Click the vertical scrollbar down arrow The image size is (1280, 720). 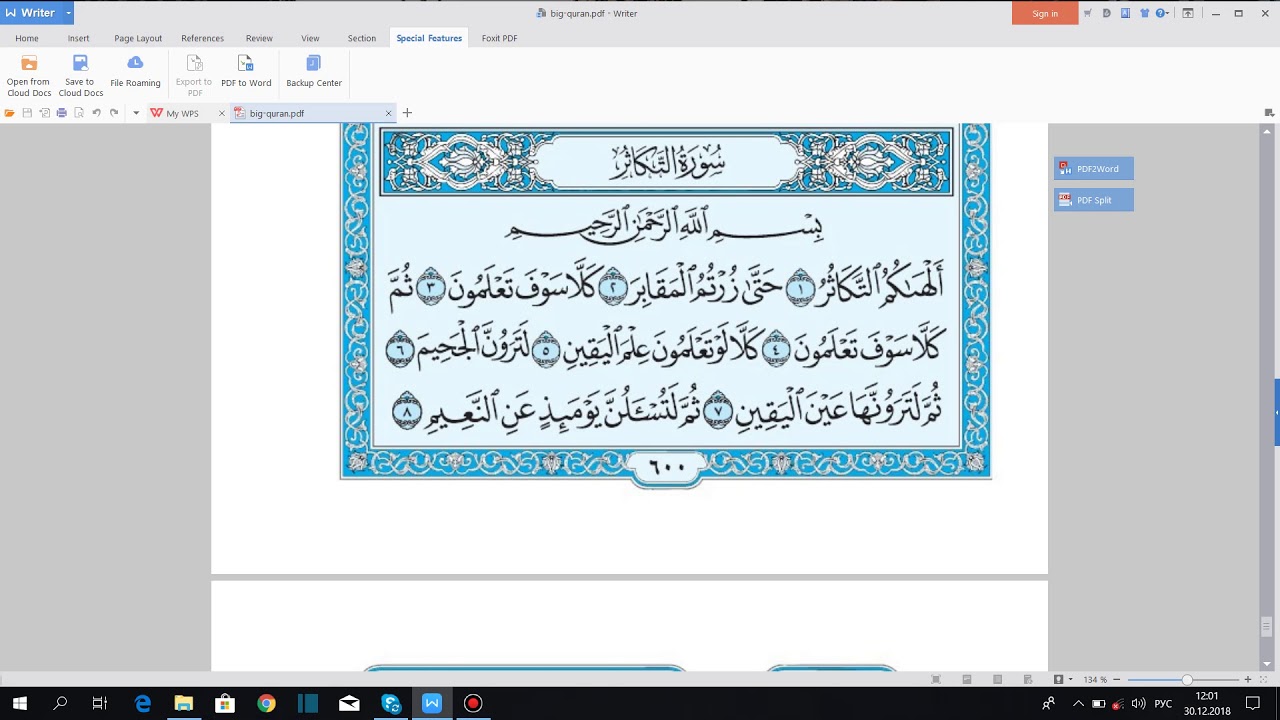[x=1267, y=664]
